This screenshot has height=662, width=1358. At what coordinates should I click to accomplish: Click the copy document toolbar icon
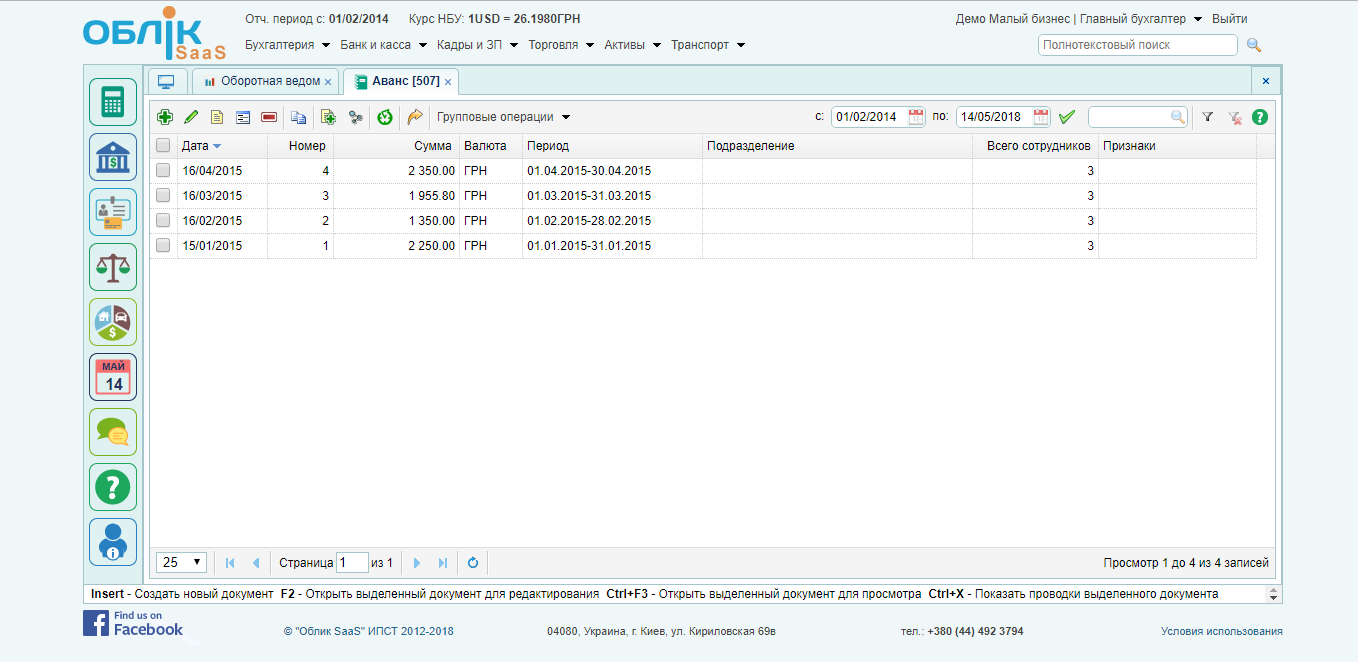(298, 117)
